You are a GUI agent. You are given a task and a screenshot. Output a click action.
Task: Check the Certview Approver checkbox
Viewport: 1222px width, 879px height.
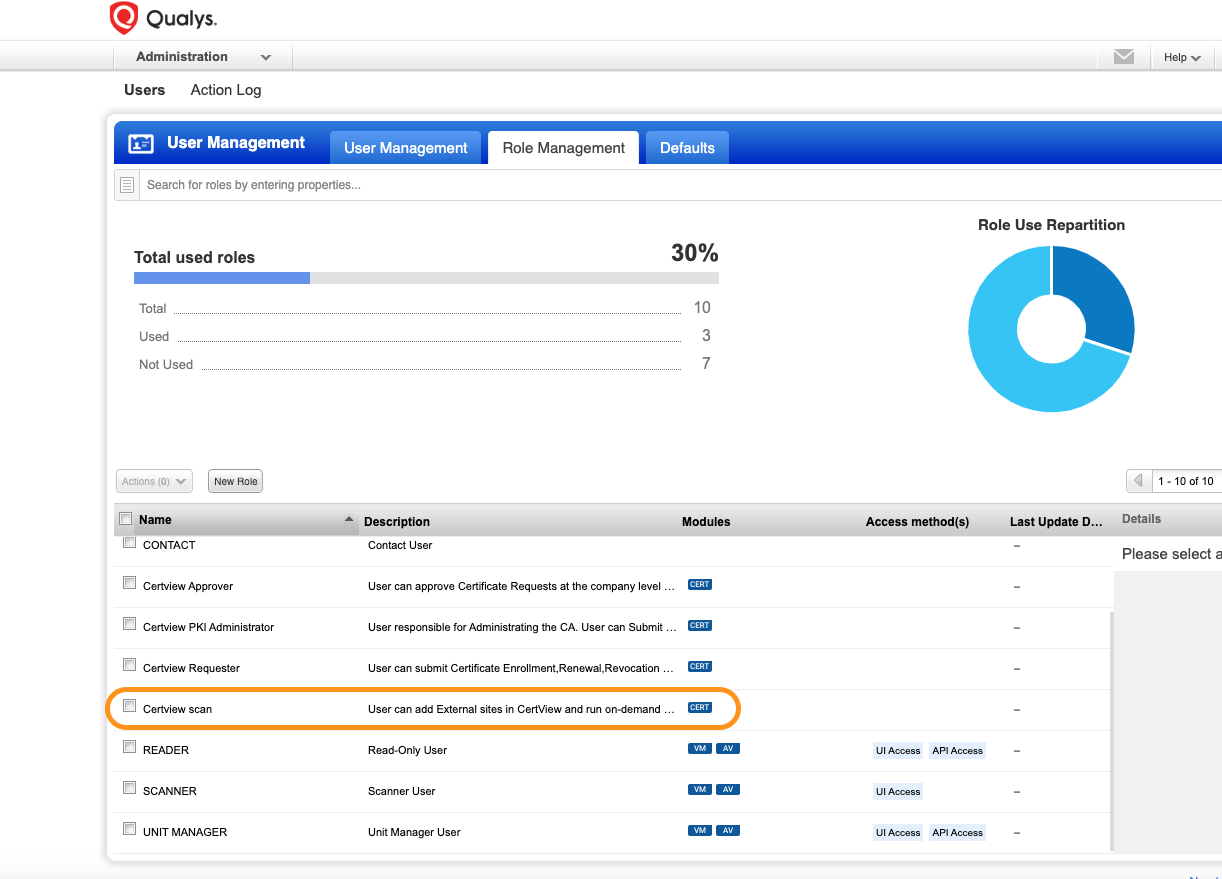[129, 583]
